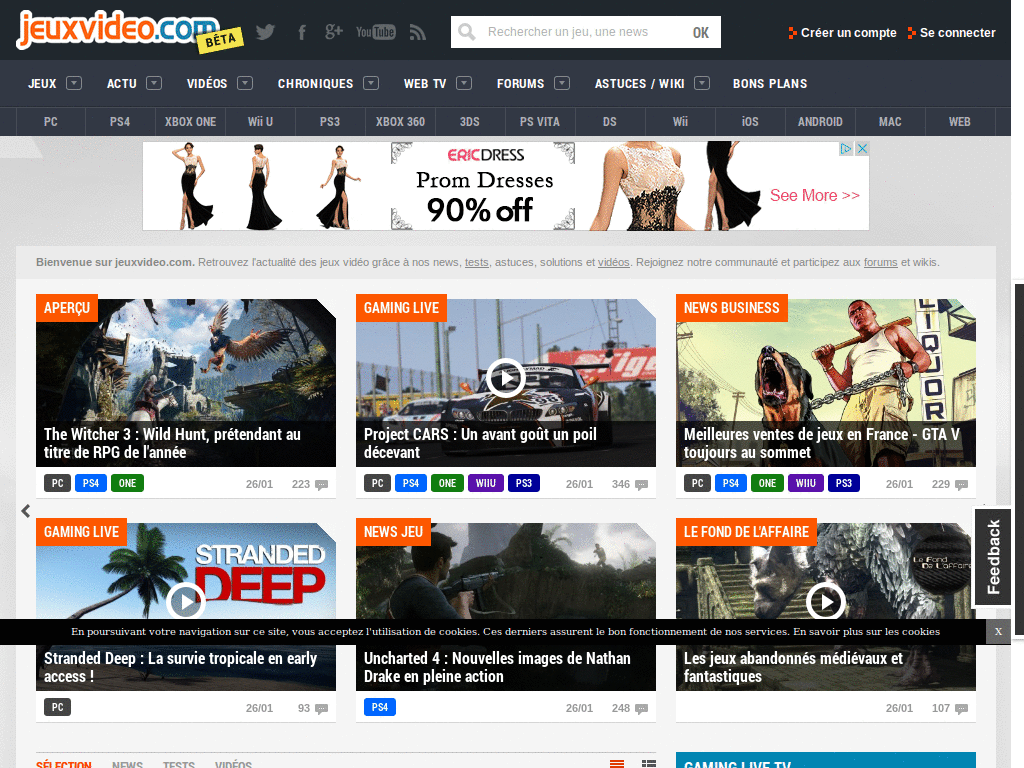Close the Ericdress ad banner

[x=862, y=148]
